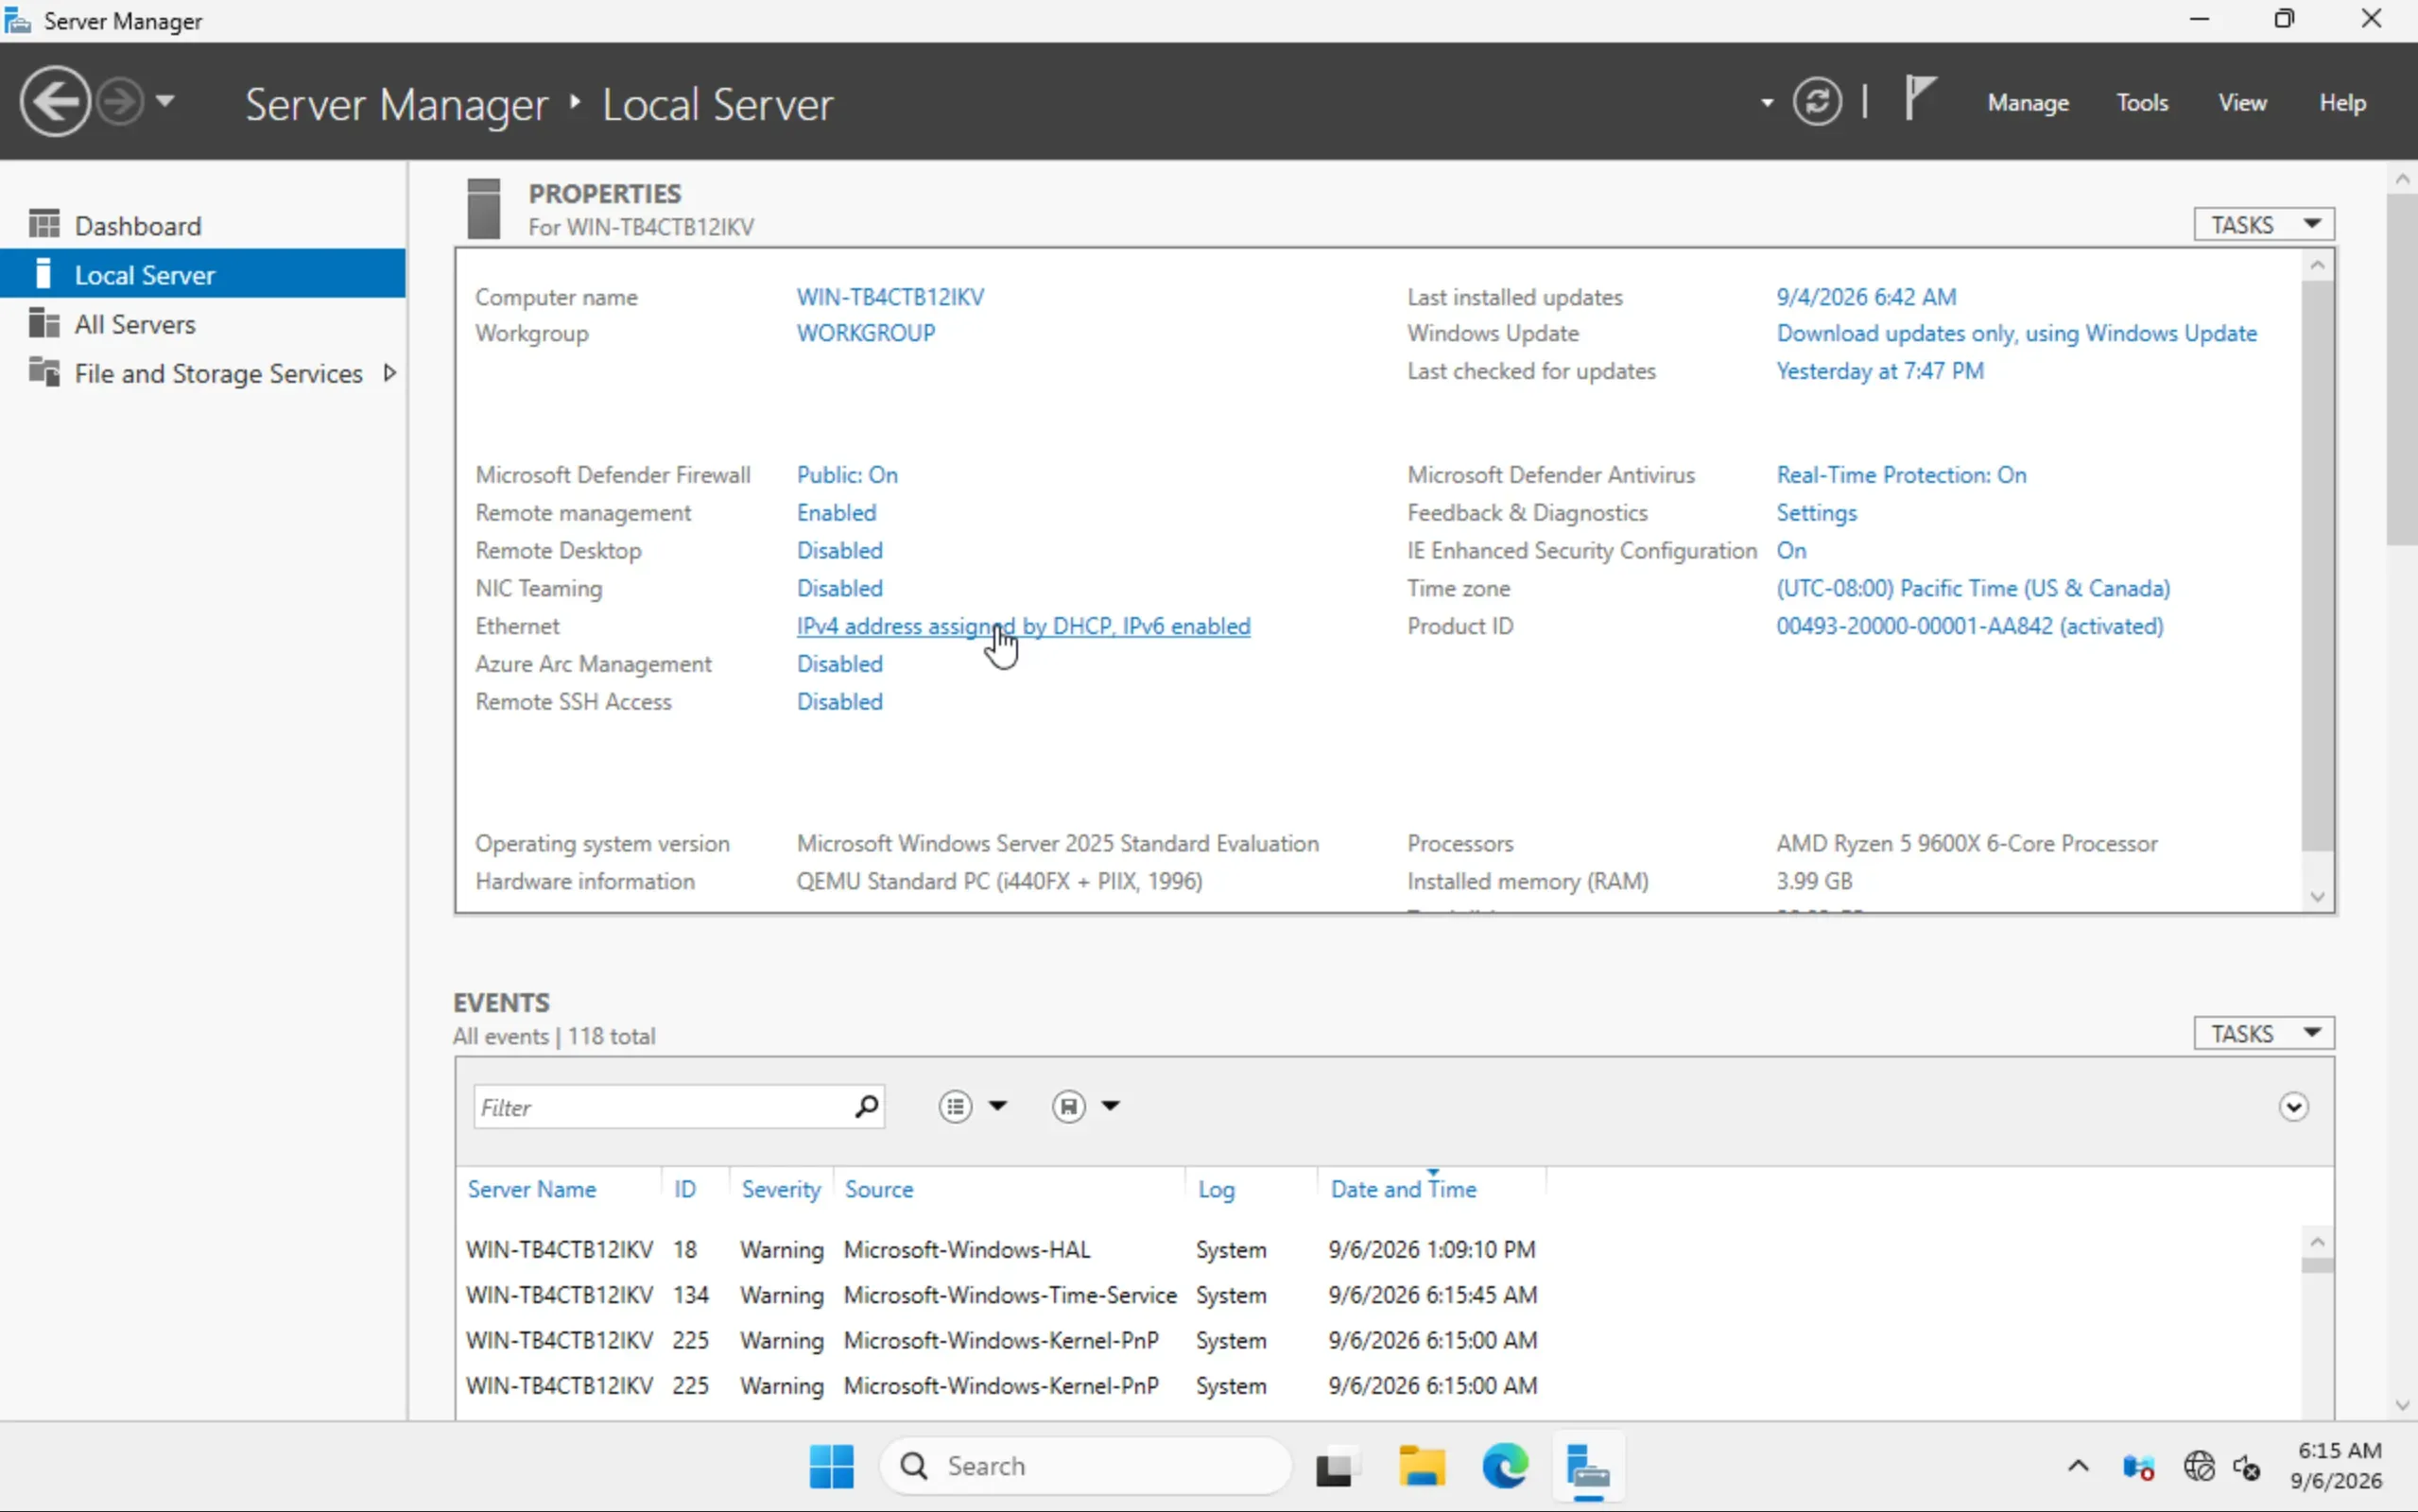Refresh Server Manager with the refresh icon
Viewport: 2418px width, 1512px height.
point(1816,101)
